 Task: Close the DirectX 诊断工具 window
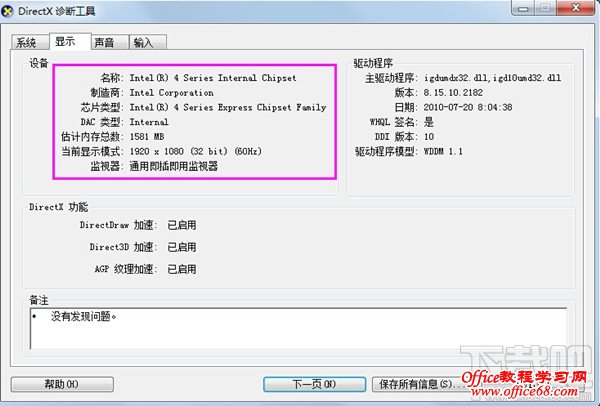576,8
